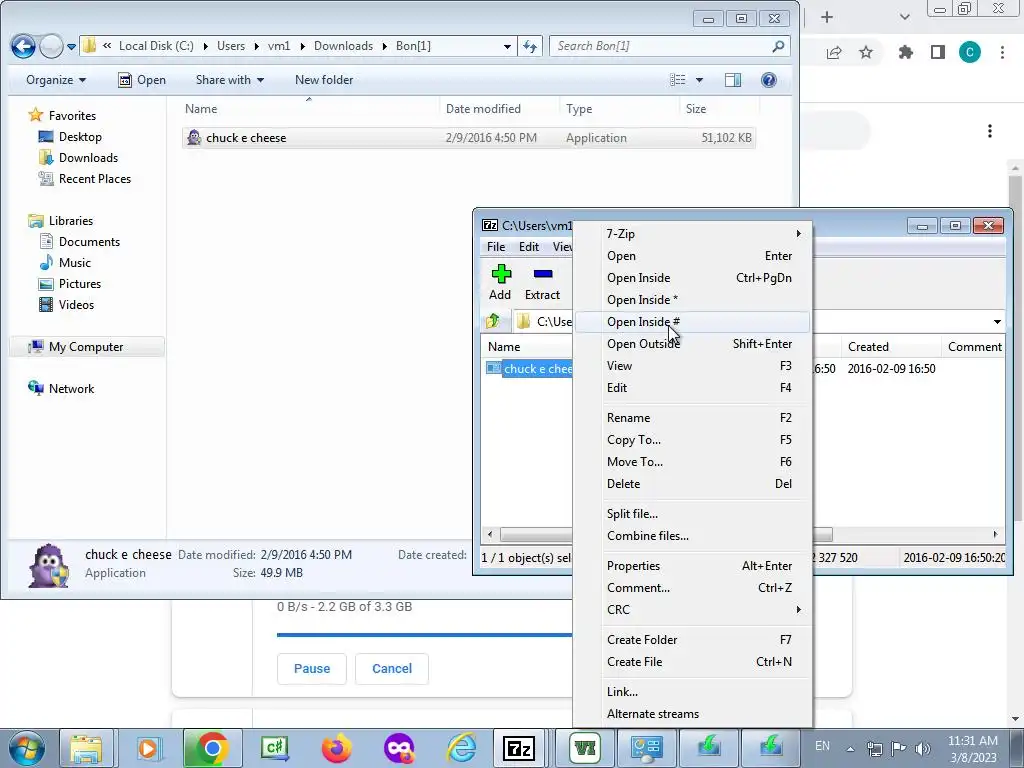Choose Open Inside # in context menu
This screenshot has width=1024, height=768.
coord(692,322)
